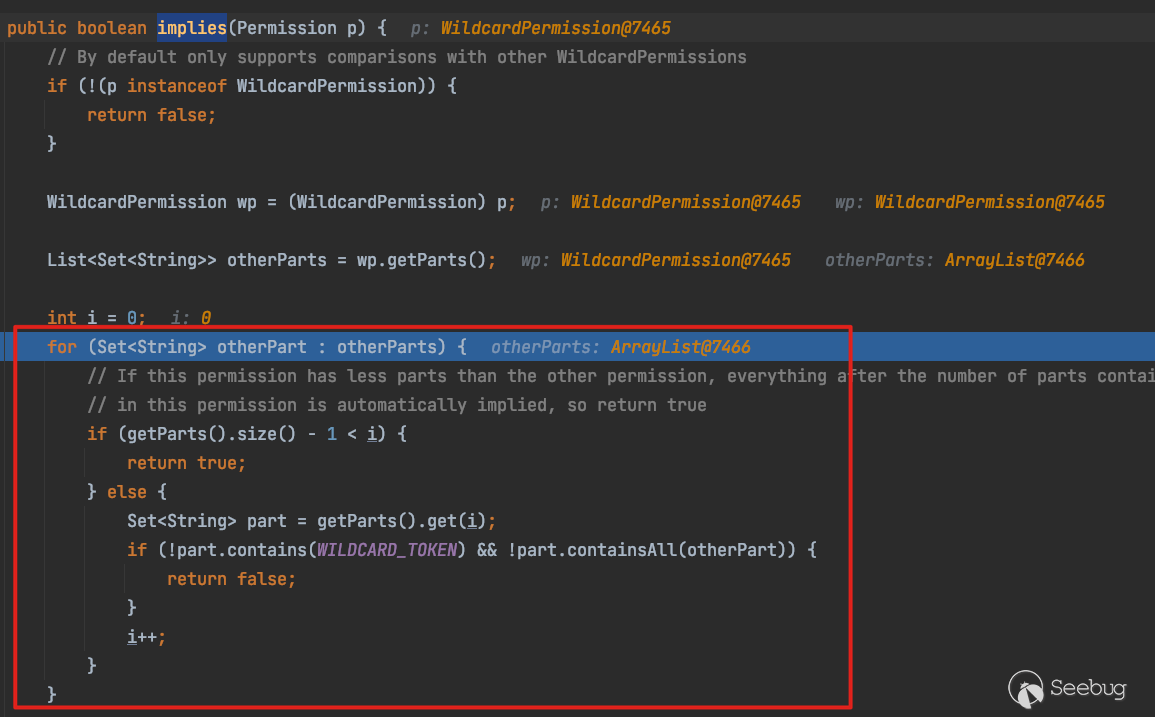Click the instanceof keyword in the if condition

click(x=177, y=86)
